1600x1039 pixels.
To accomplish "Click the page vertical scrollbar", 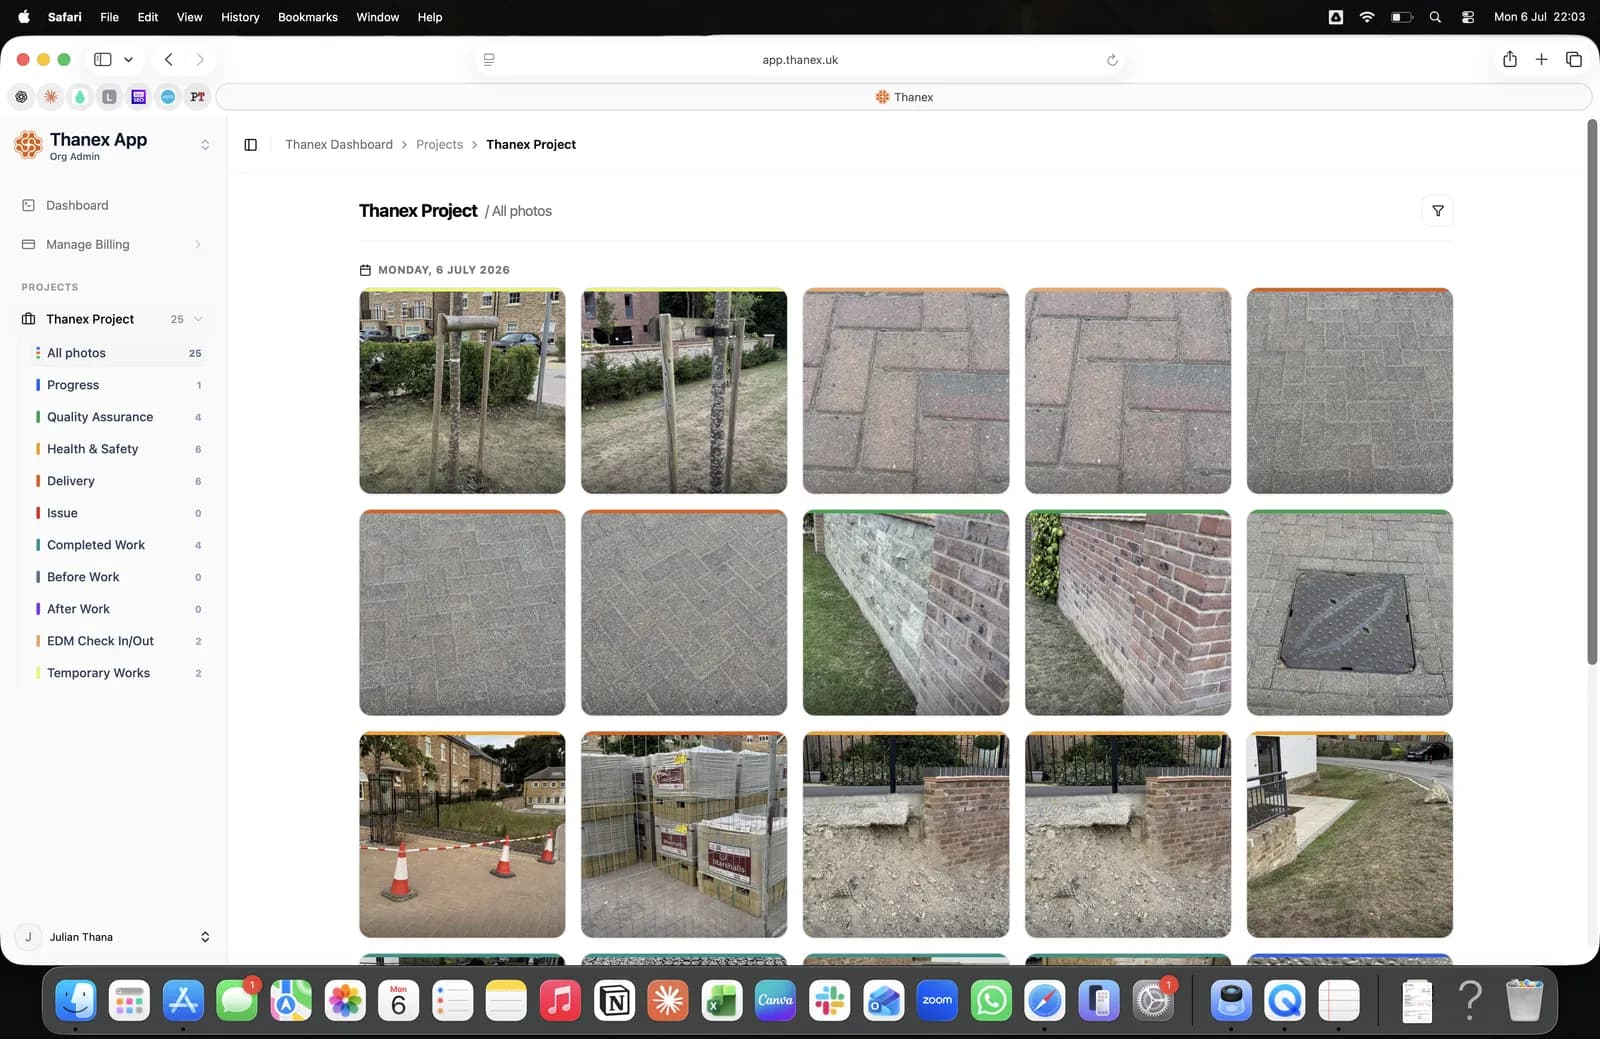I will coord(1592,392).
